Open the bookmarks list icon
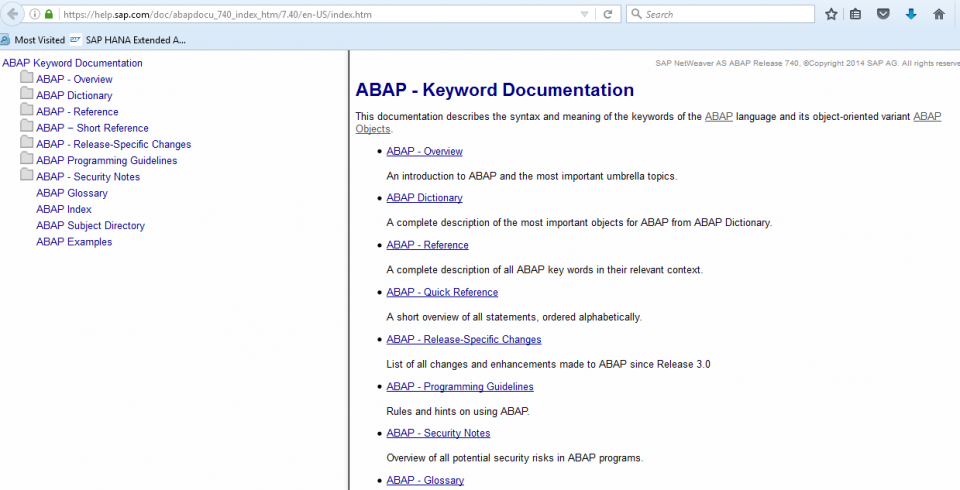 coord(856,14)
